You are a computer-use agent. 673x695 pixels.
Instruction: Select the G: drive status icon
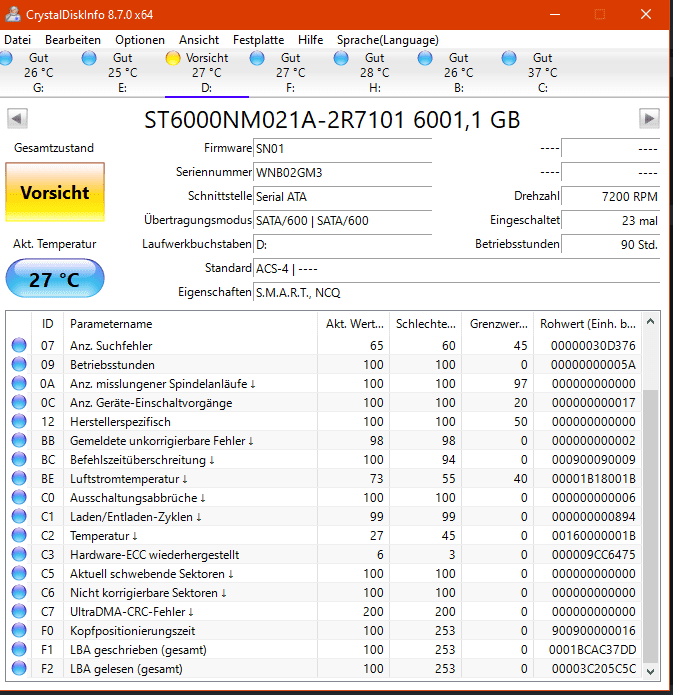point(6,58)
